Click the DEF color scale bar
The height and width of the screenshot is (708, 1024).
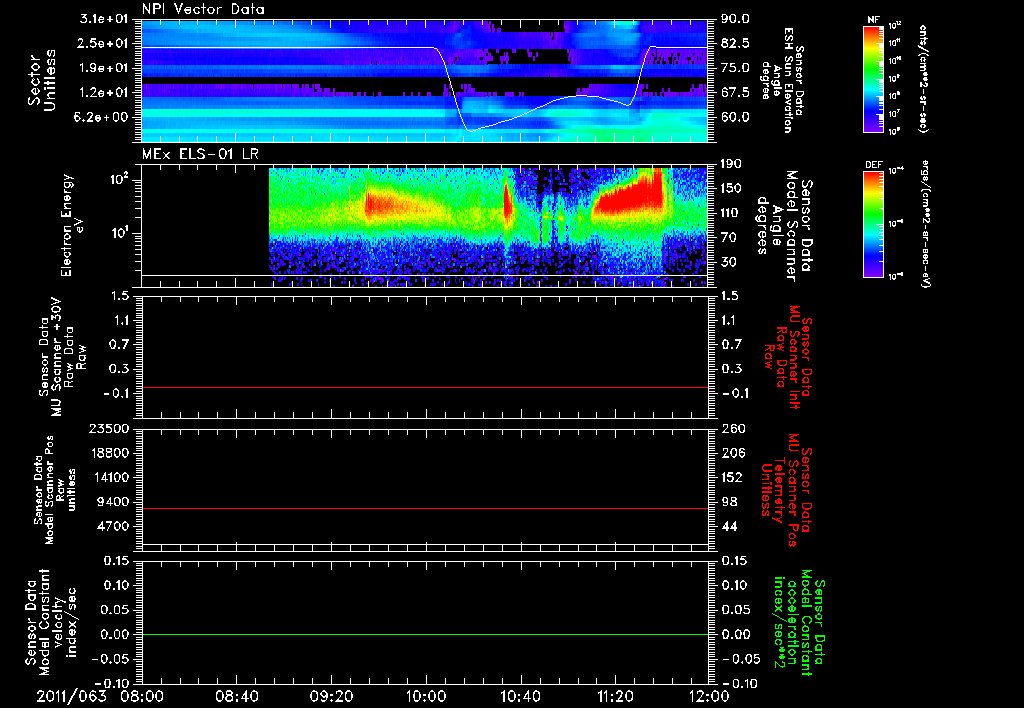click(x=874, y=224)
